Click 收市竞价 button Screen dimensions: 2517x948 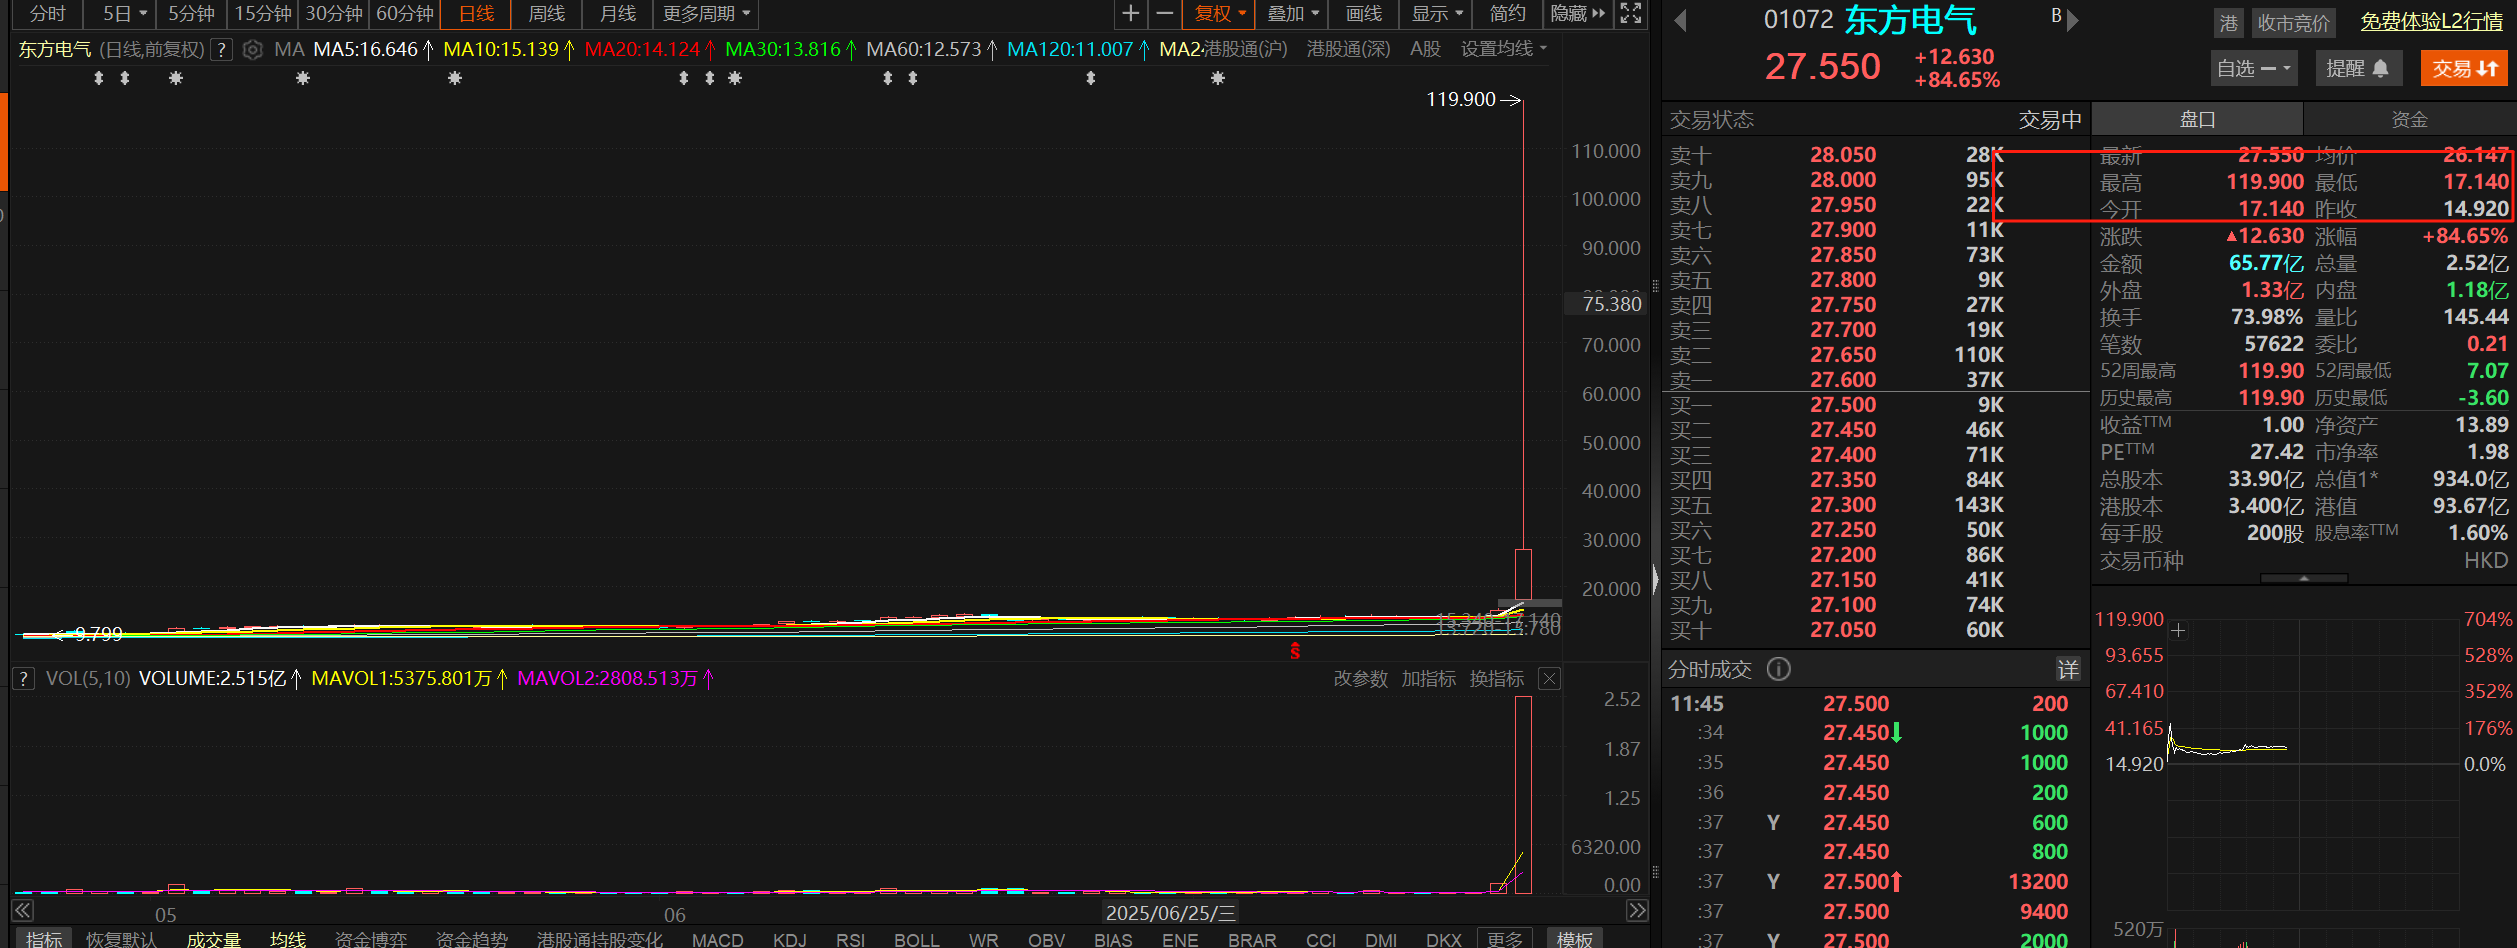tap(2293, 22)
